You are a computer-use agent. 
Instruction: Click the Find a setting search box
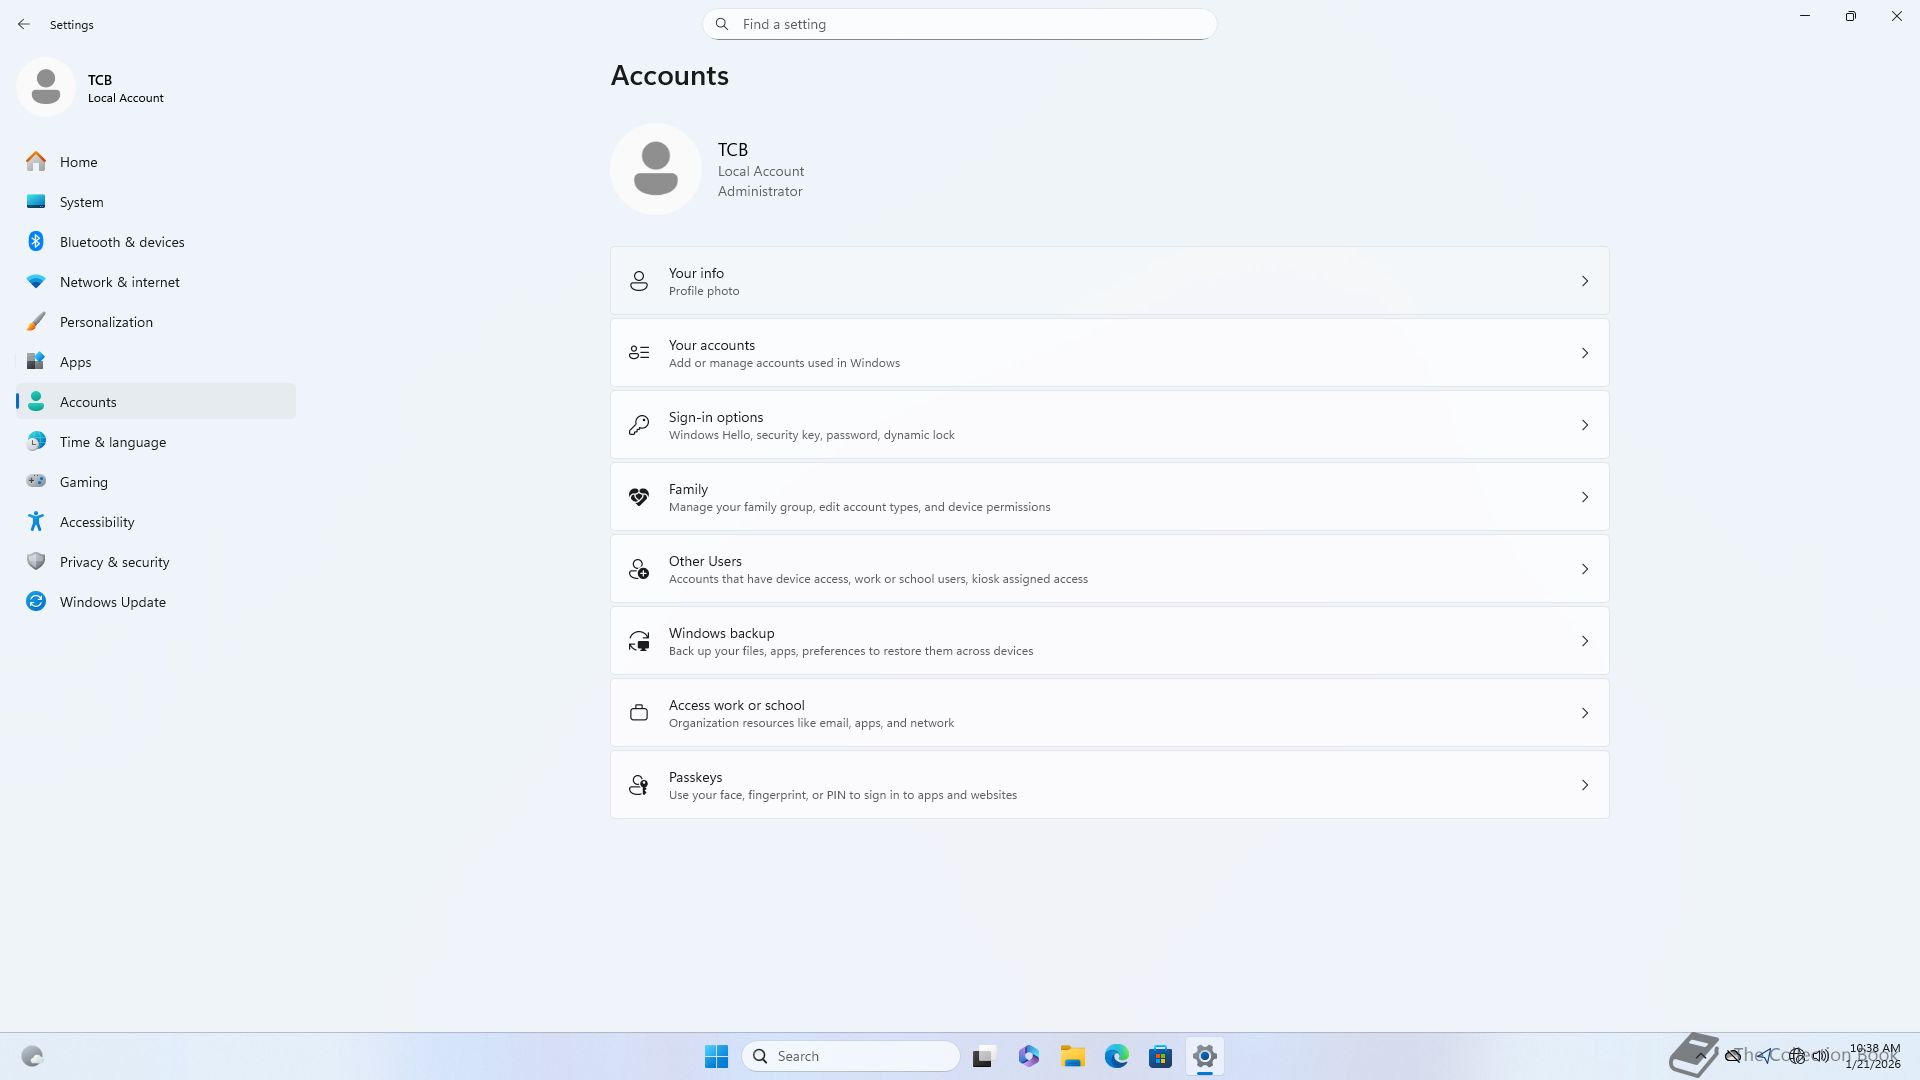(x=960, y=24)
